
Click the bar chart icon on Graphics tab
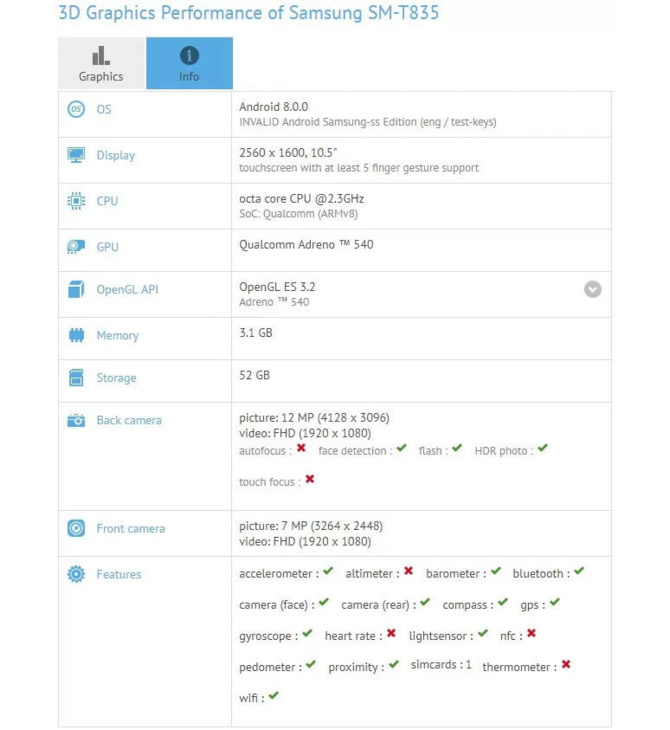(x=101, y=55)
